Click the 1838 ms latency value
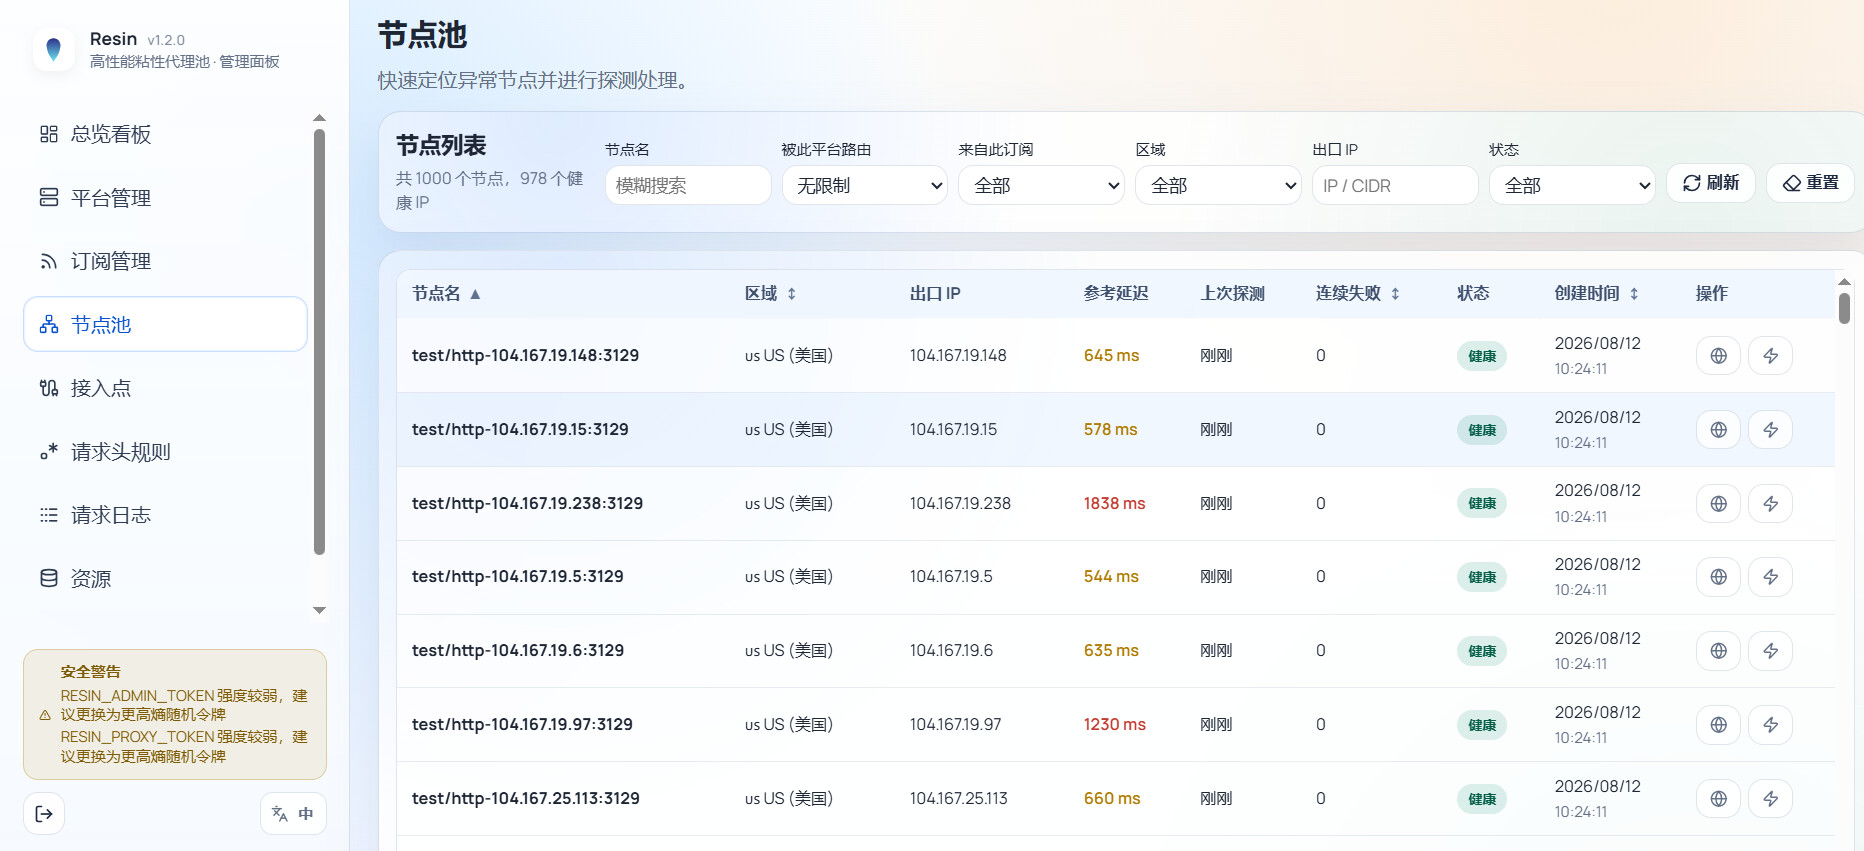1864x851 pixels. click(x=1114, y=503)
